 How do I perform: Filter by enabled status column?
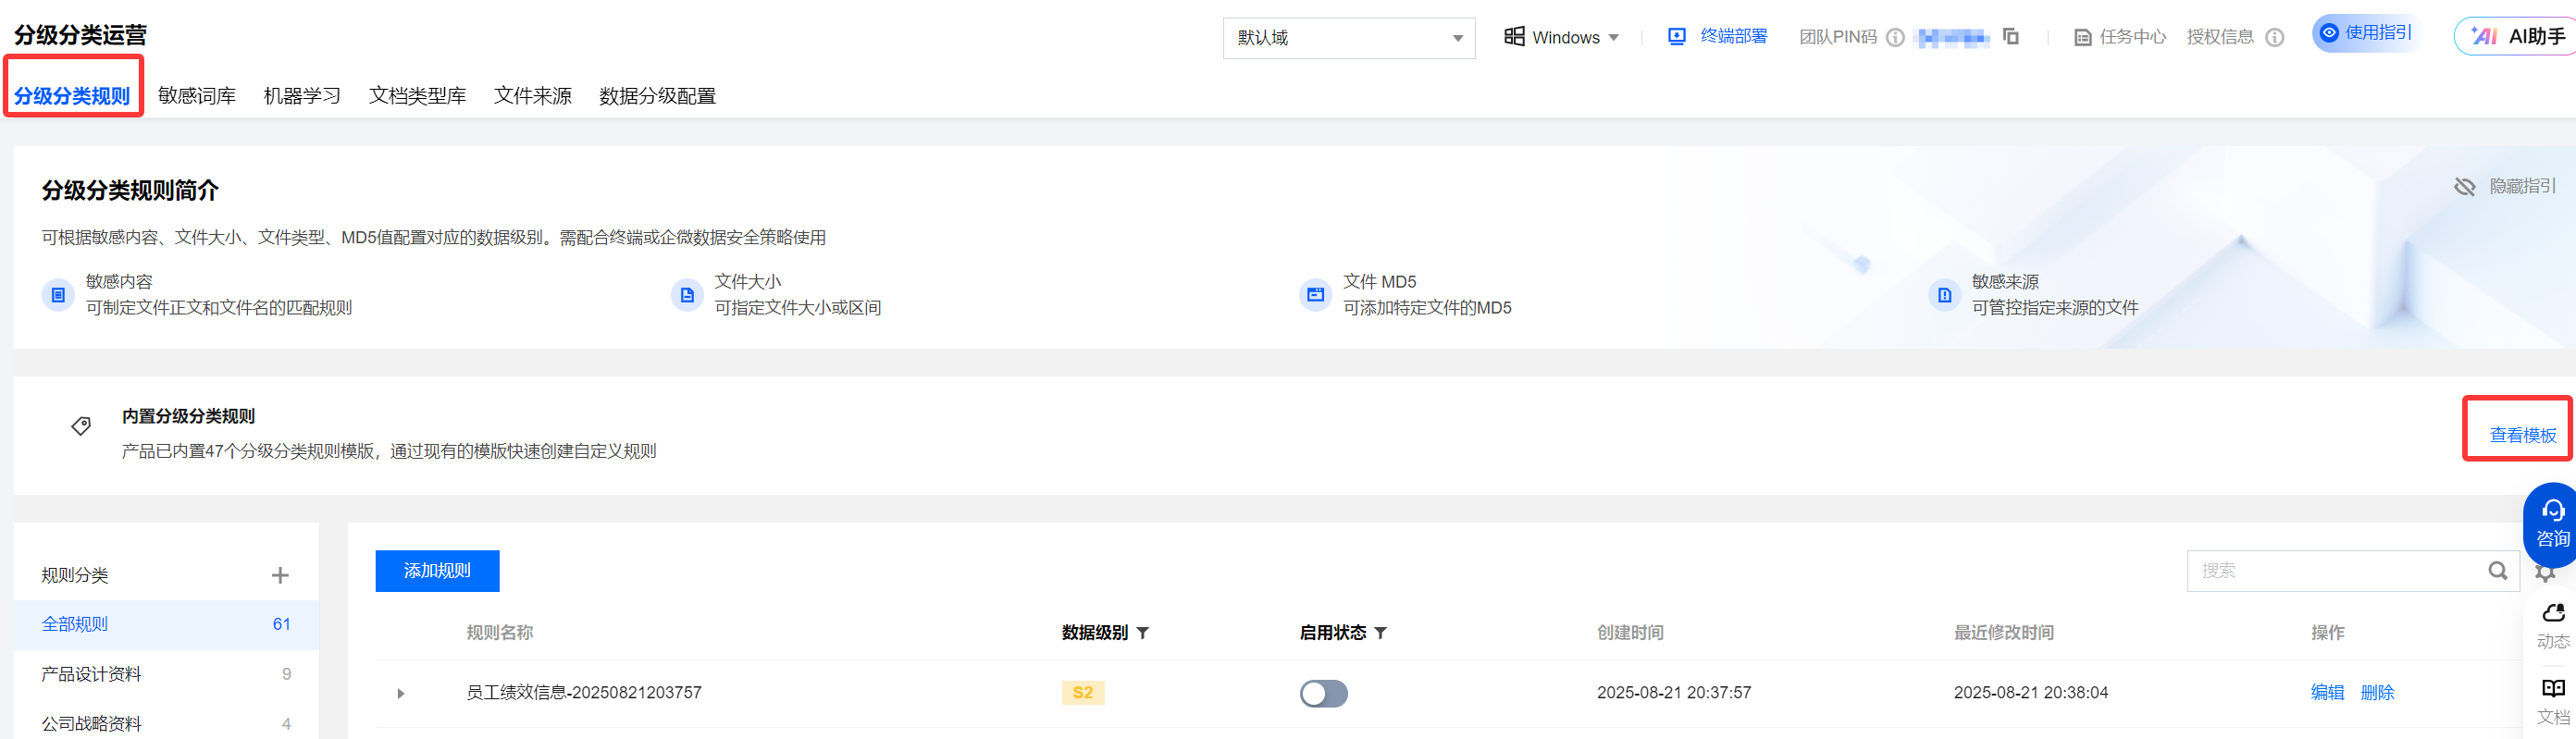point(1381,633)
